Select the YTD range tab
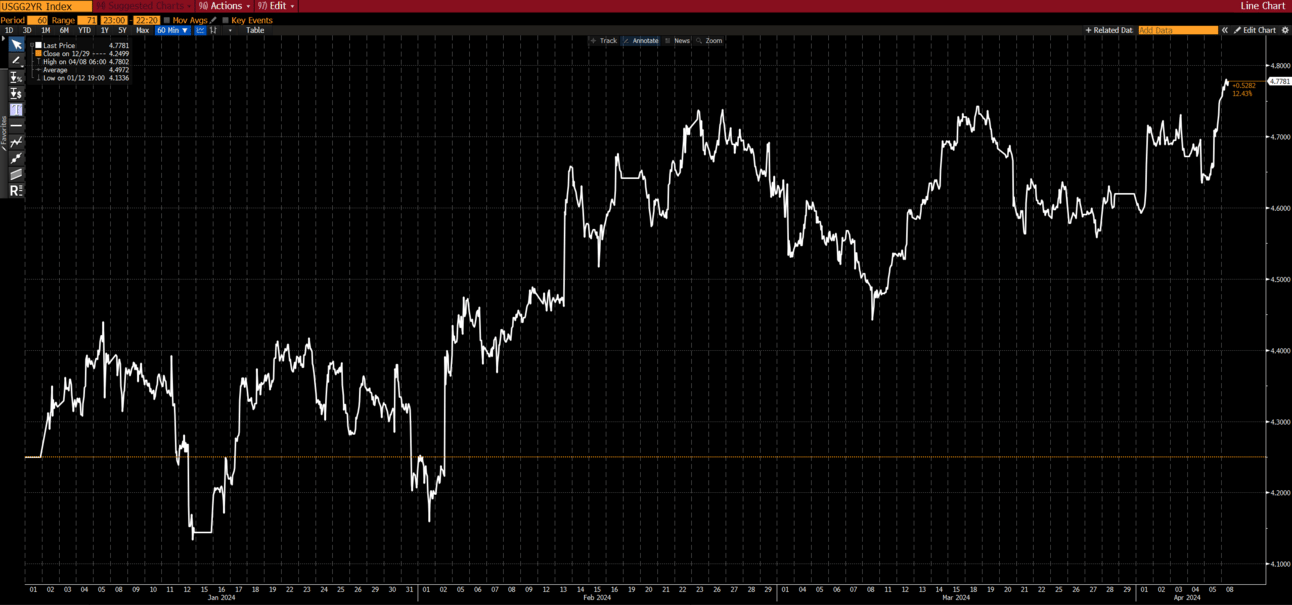 85,30
